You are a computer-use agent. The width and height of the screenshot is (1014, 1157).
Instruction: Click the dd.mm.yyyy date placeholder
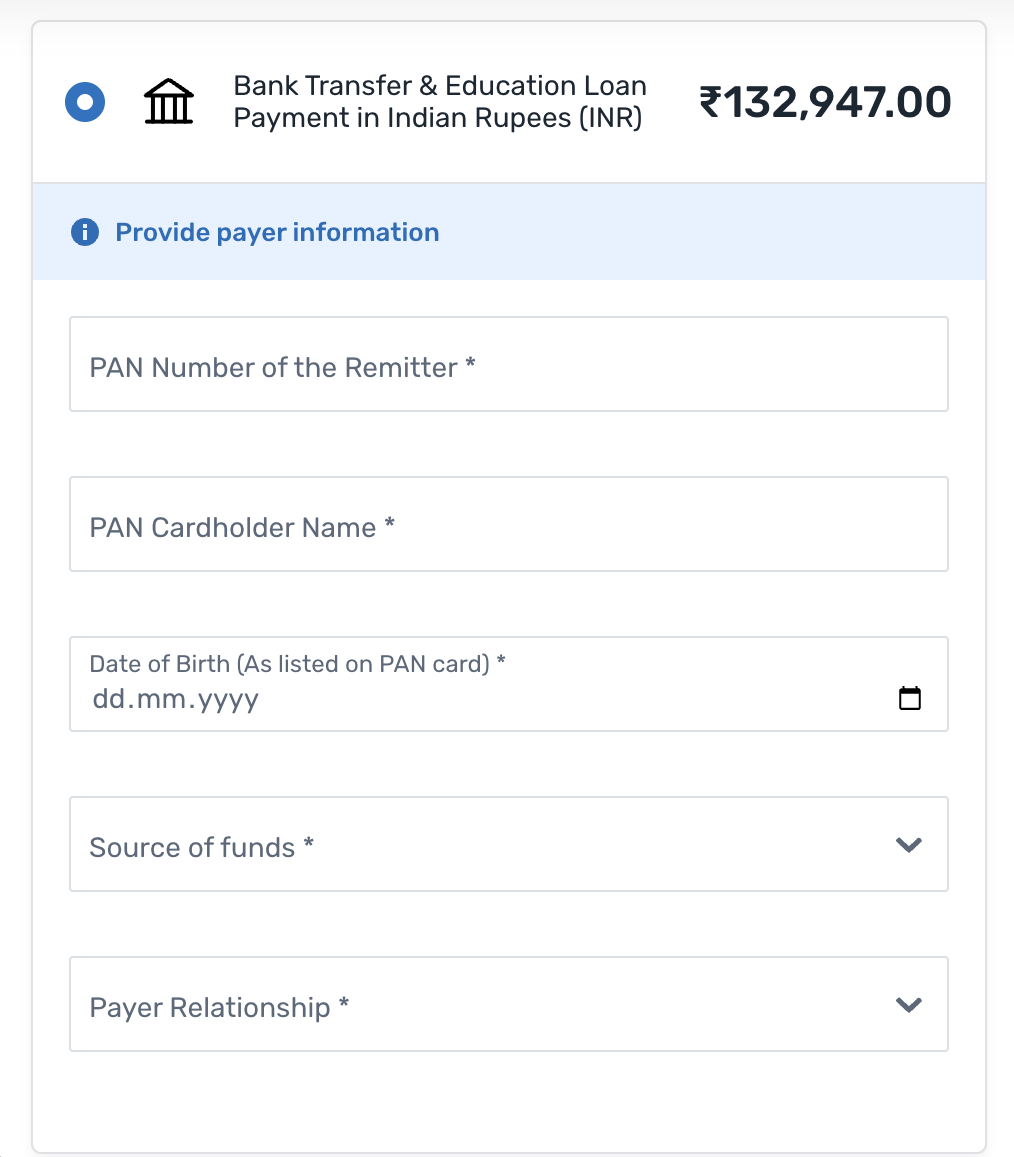point(175,698)
